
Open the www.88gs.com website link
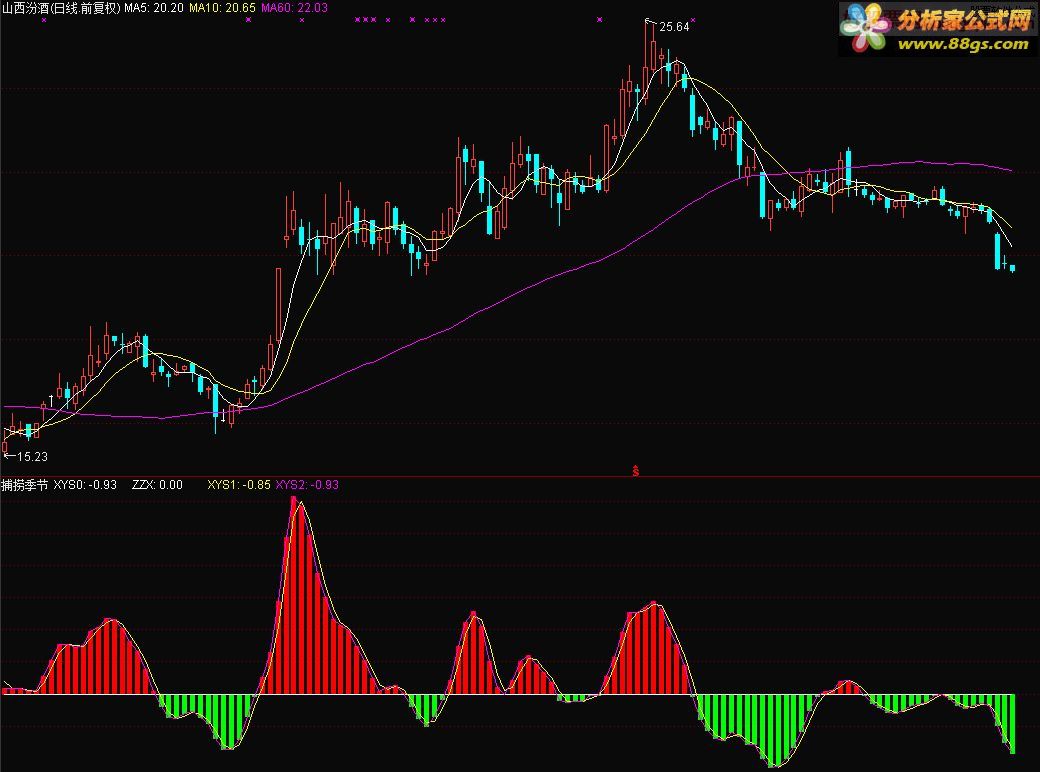(x=963, y=44)
